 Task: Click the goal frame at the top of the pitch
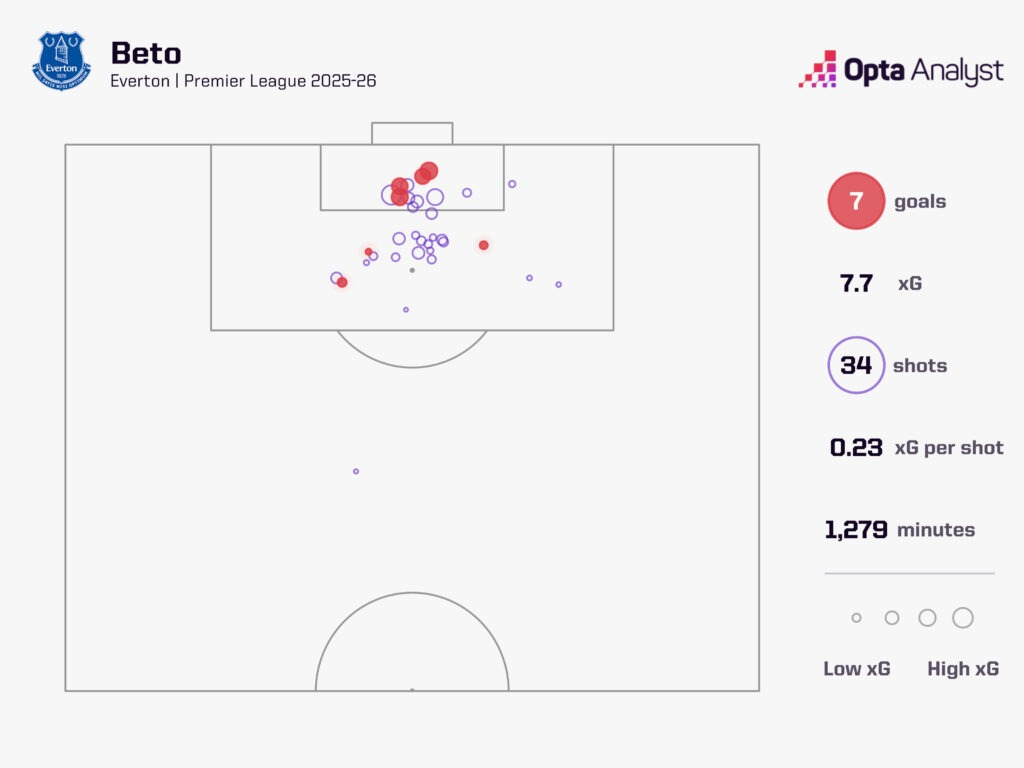(x=412, y=133)
